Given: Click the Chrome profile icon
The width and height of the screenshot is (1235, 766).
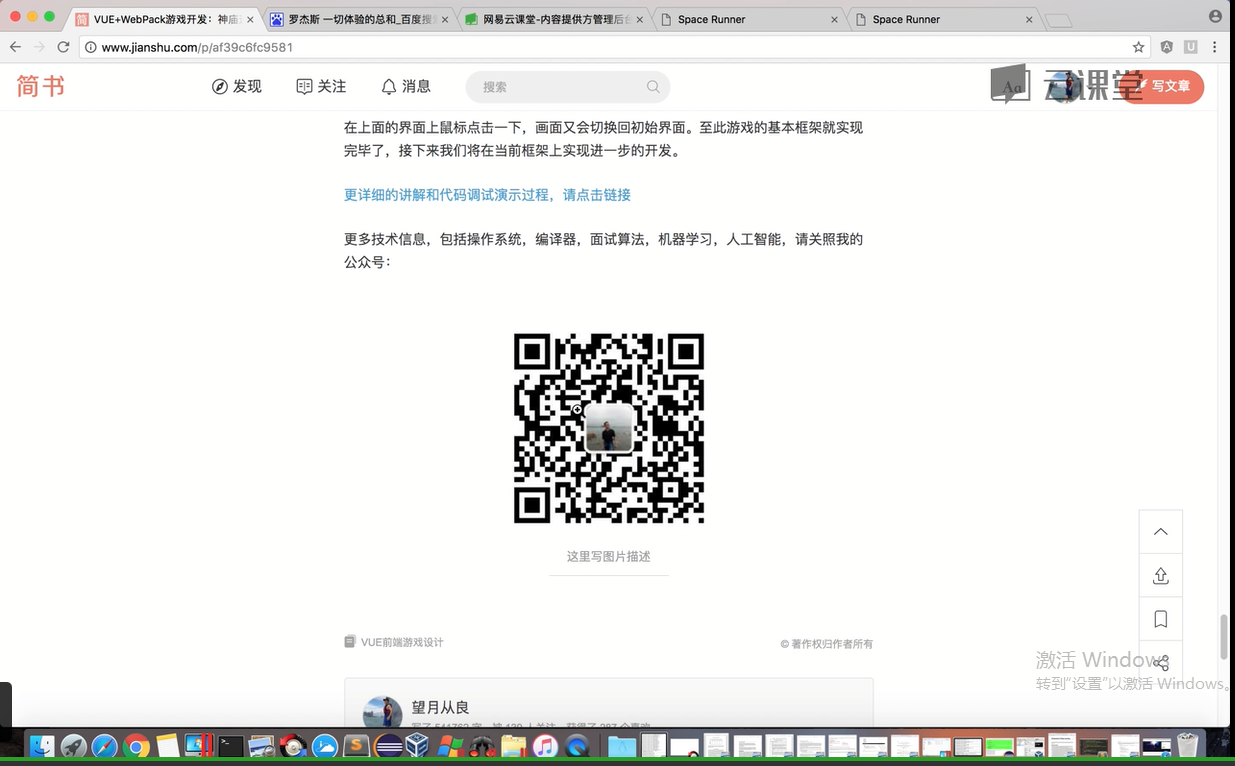Looking at the screenshot, I should pyautogui.click(x=1215, y=16).
